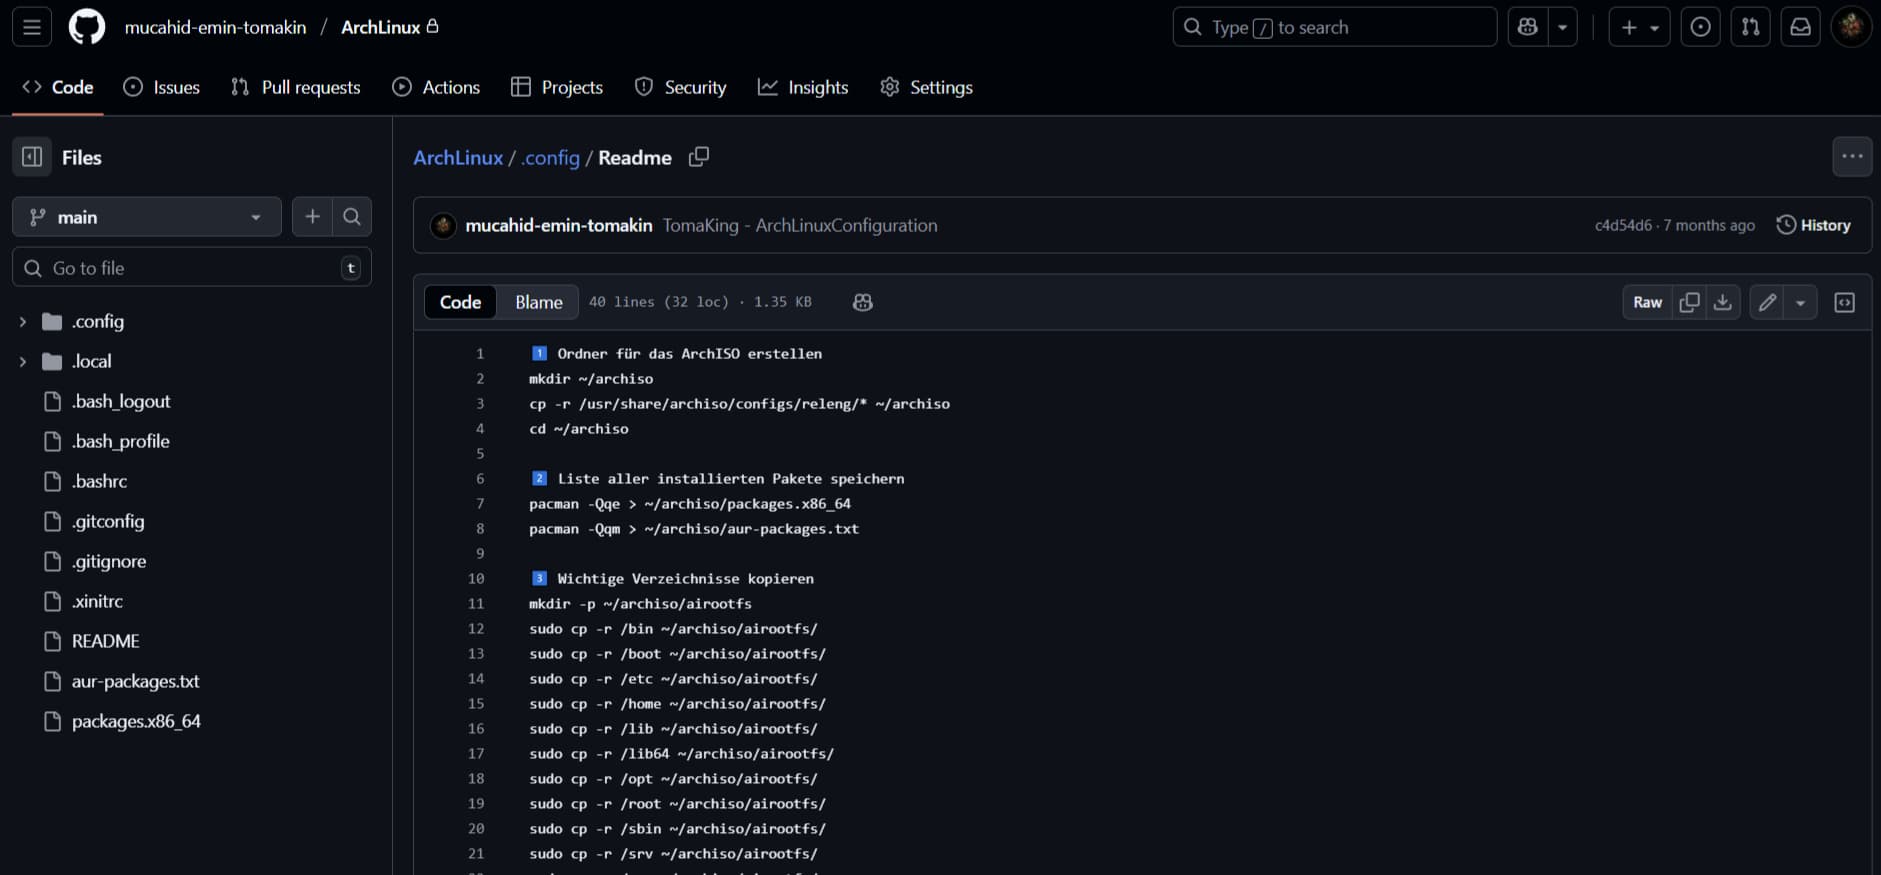Open the .gitignore file
The width and height of the screenshot is (1881, 875).
pos(109,561)
